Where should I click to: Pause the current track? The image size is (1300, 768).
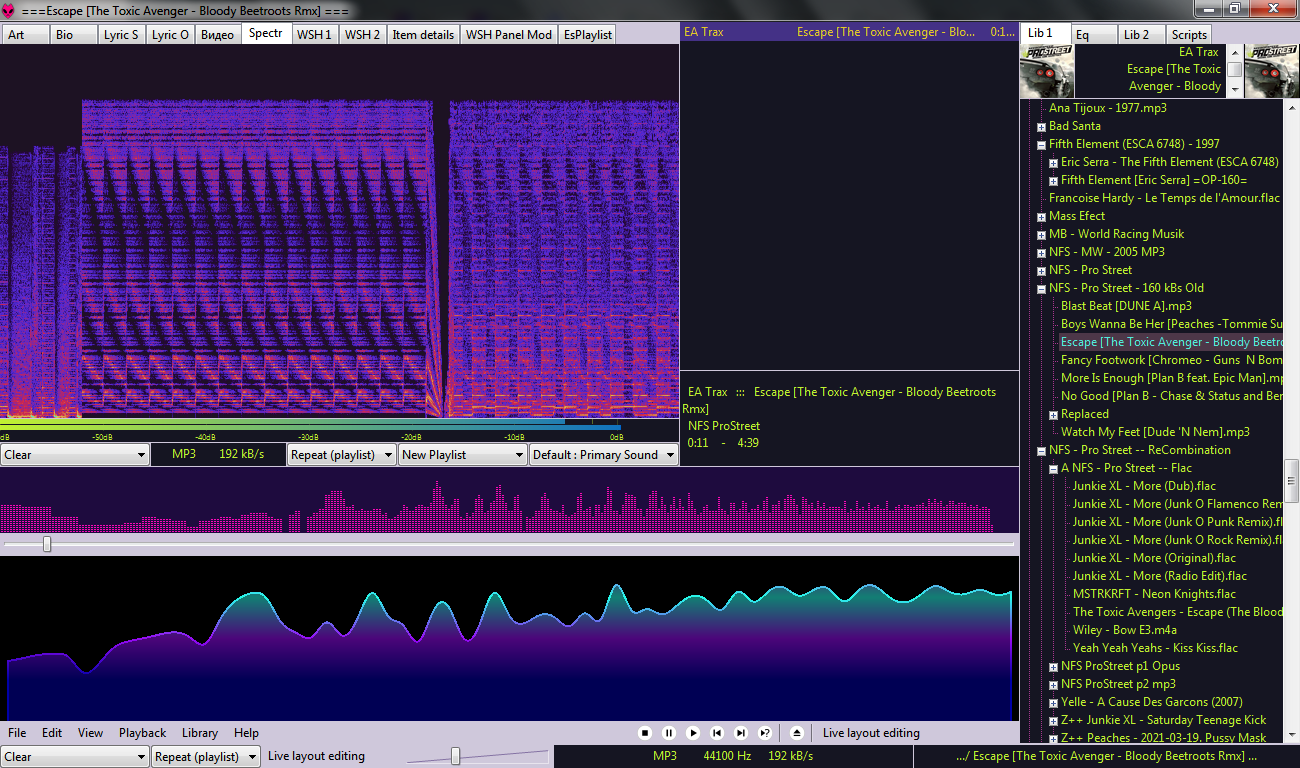tap(669, 733)
